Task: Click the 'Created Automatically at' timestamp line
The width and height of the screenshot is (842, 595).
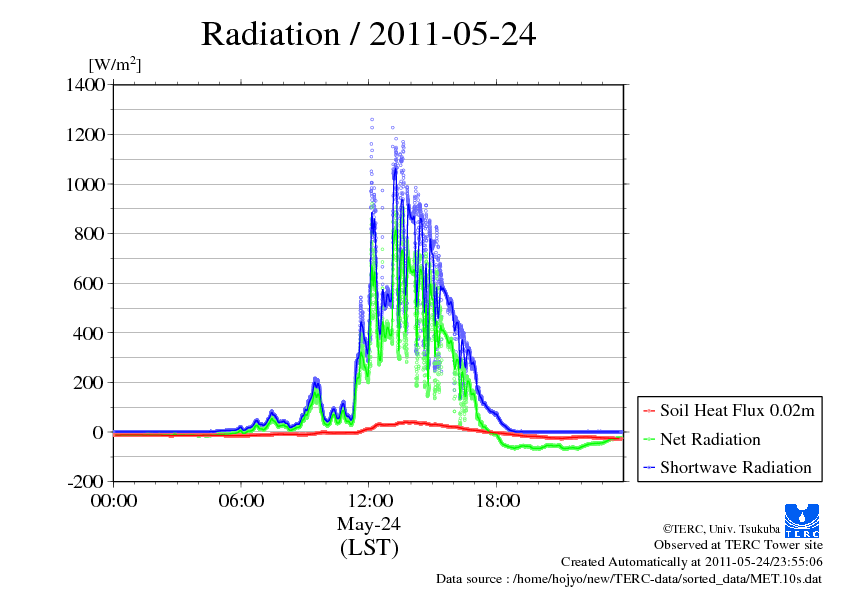Action: tap(692, 562)
